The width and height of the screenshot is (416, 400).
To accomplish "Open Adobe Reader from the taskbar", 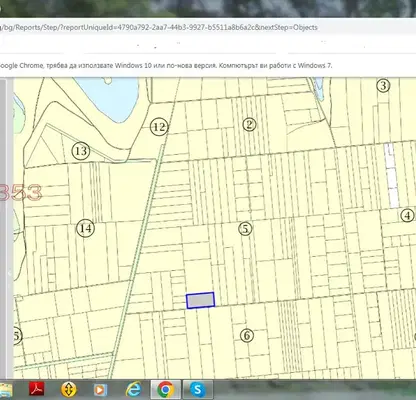I will coord(37,389).
